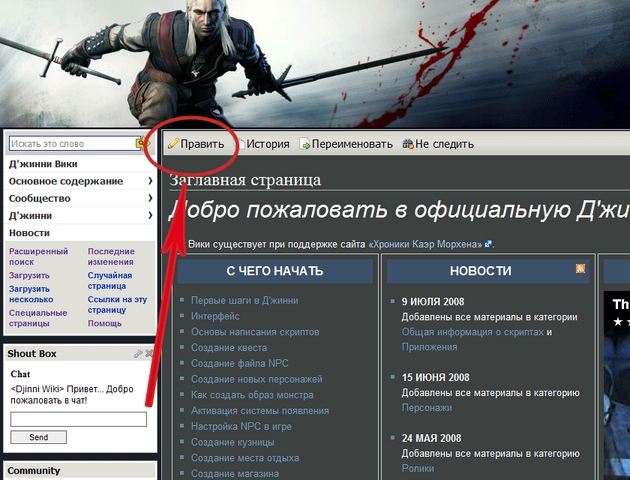Screen dimensions: 630x480
Task: Open the Интерфейс article link
Action: (x=215, y=316)
